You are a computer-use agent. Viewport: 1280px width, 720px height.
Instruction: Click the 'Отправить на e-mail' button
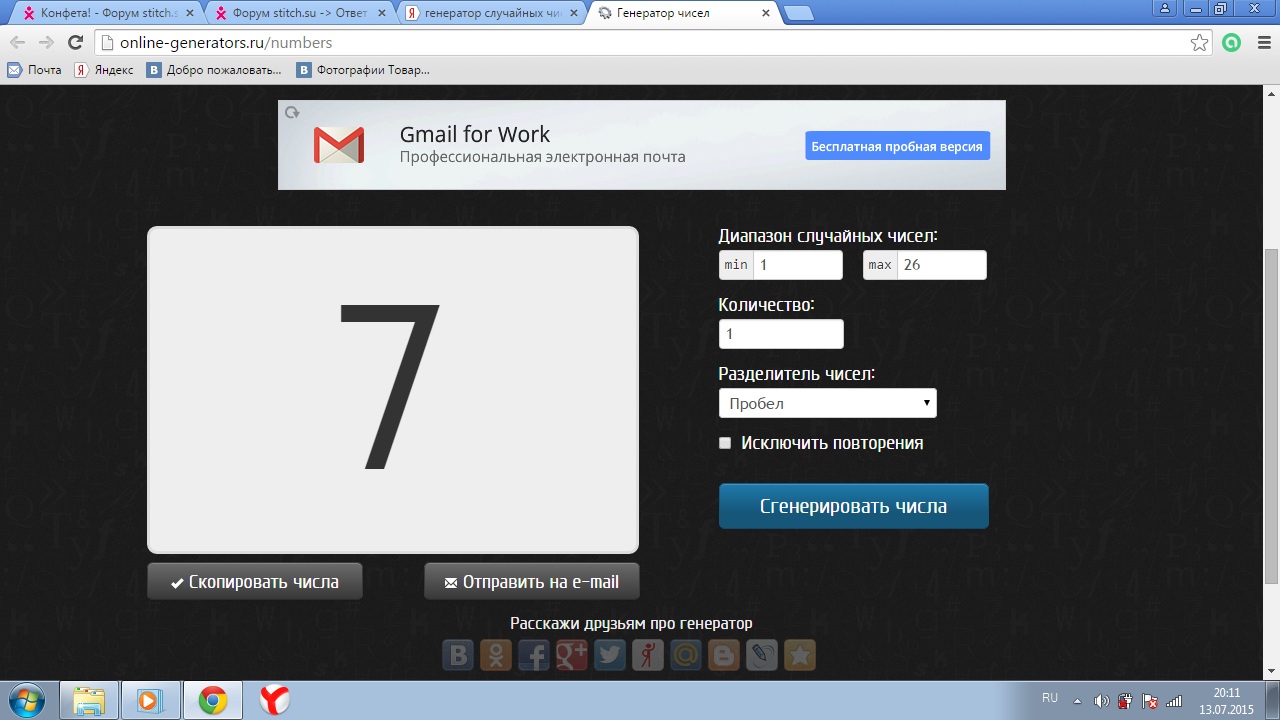(531, 582)
